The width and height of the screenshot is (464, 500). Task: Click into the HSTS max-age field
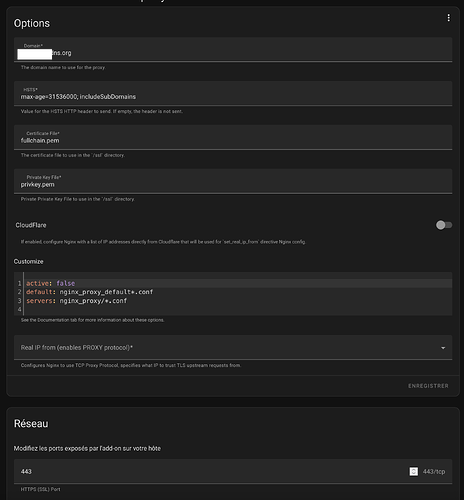point(233,93)
